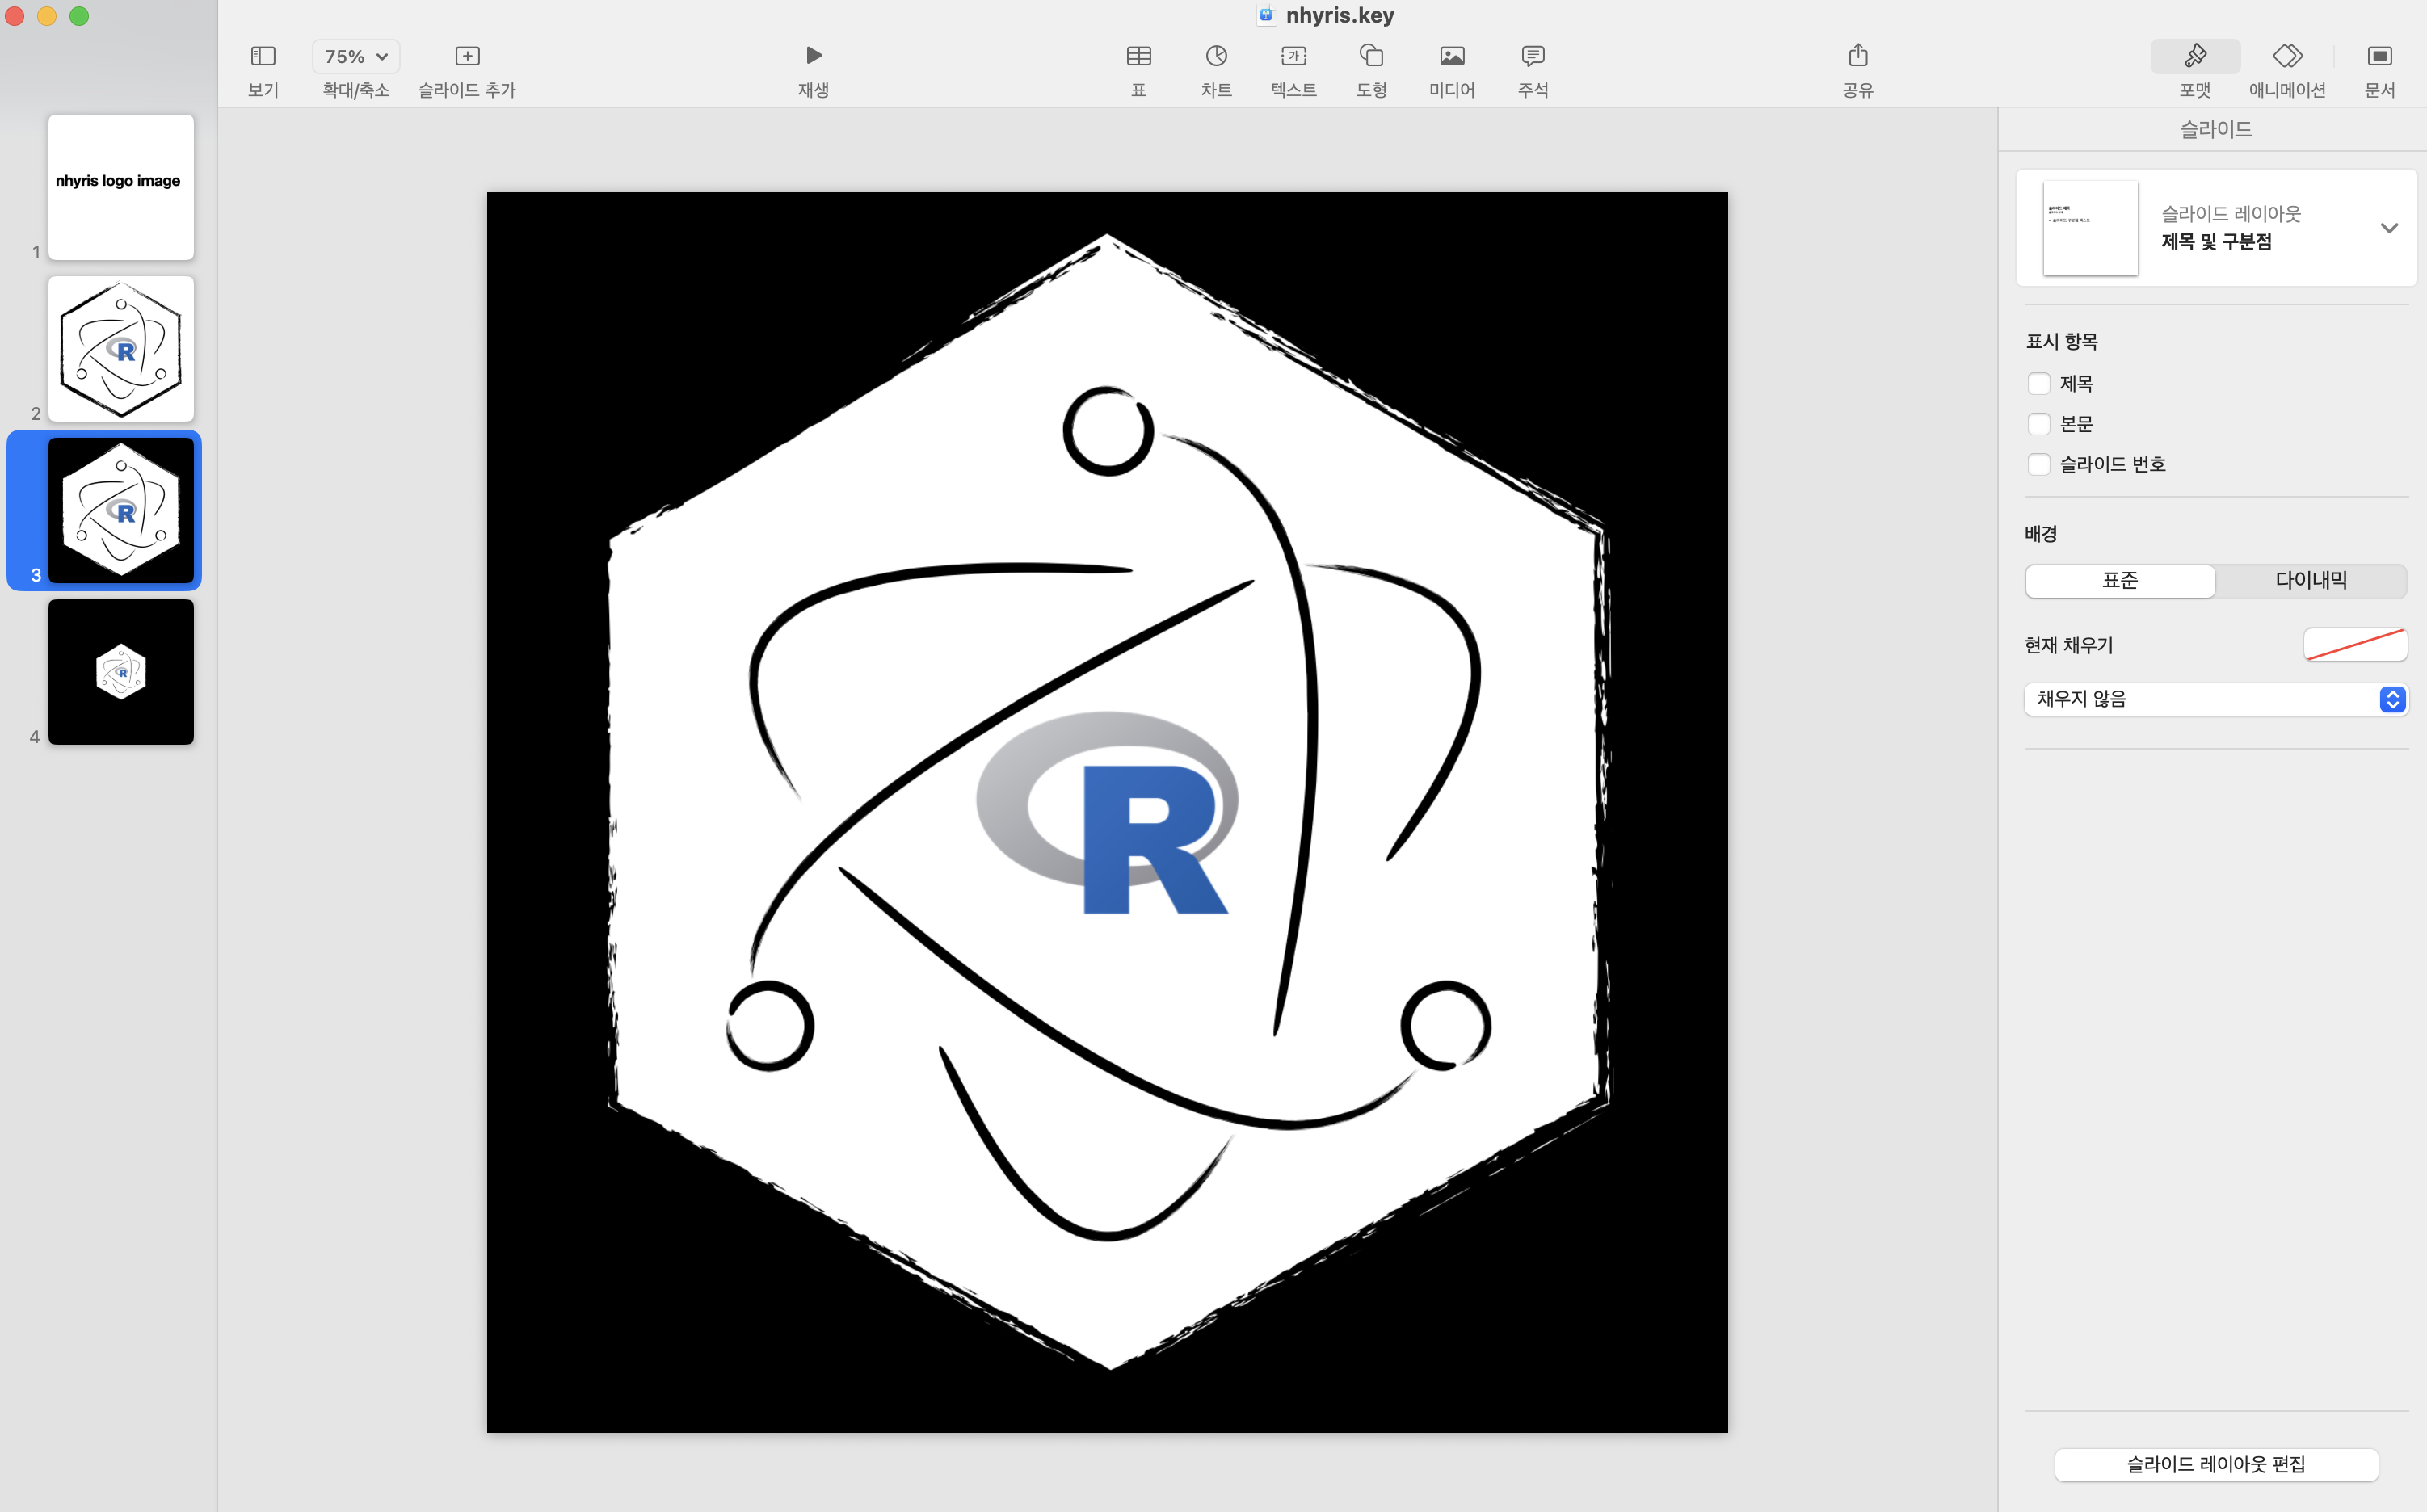2427x1512 pixels.
Task: Click the 슬라이드 inspector tab header
Action: [2216, 129]
